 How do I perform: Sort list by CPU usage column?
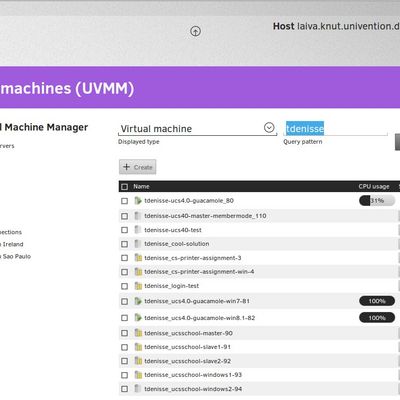click(374, 186)
